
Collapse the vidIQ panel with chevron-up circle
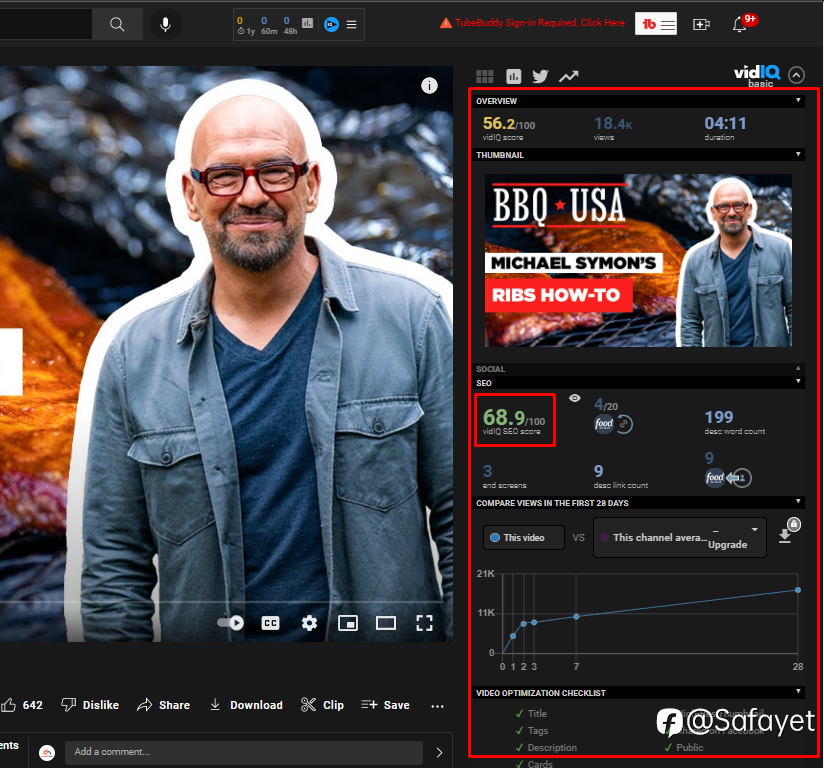pyautogui.click(x=796, y=75)
